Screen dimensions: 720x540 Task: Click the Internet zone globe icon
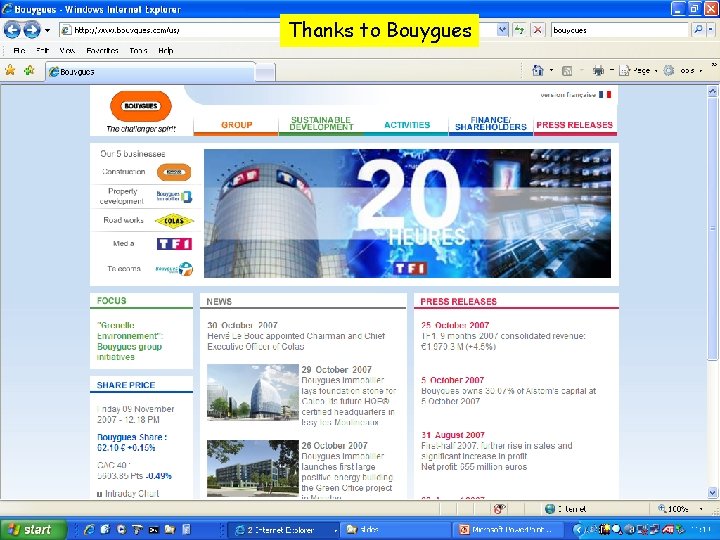550,509
